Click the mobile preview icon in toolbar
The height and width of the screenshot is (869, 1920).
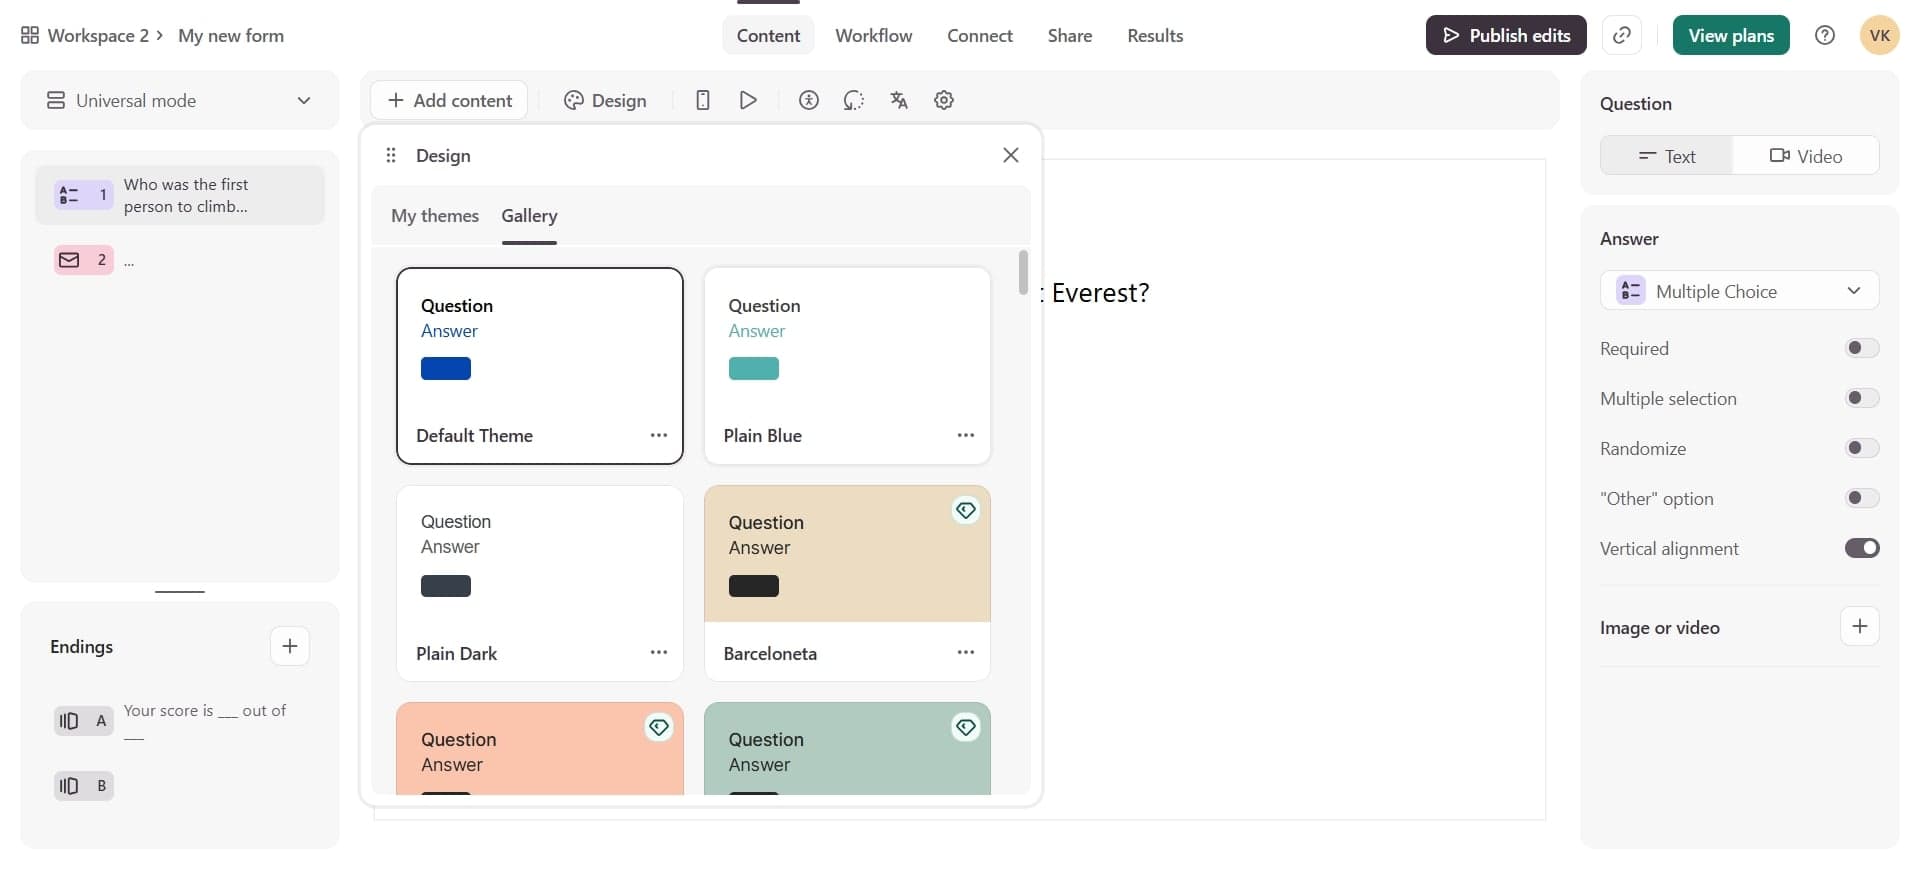point(703,100)
